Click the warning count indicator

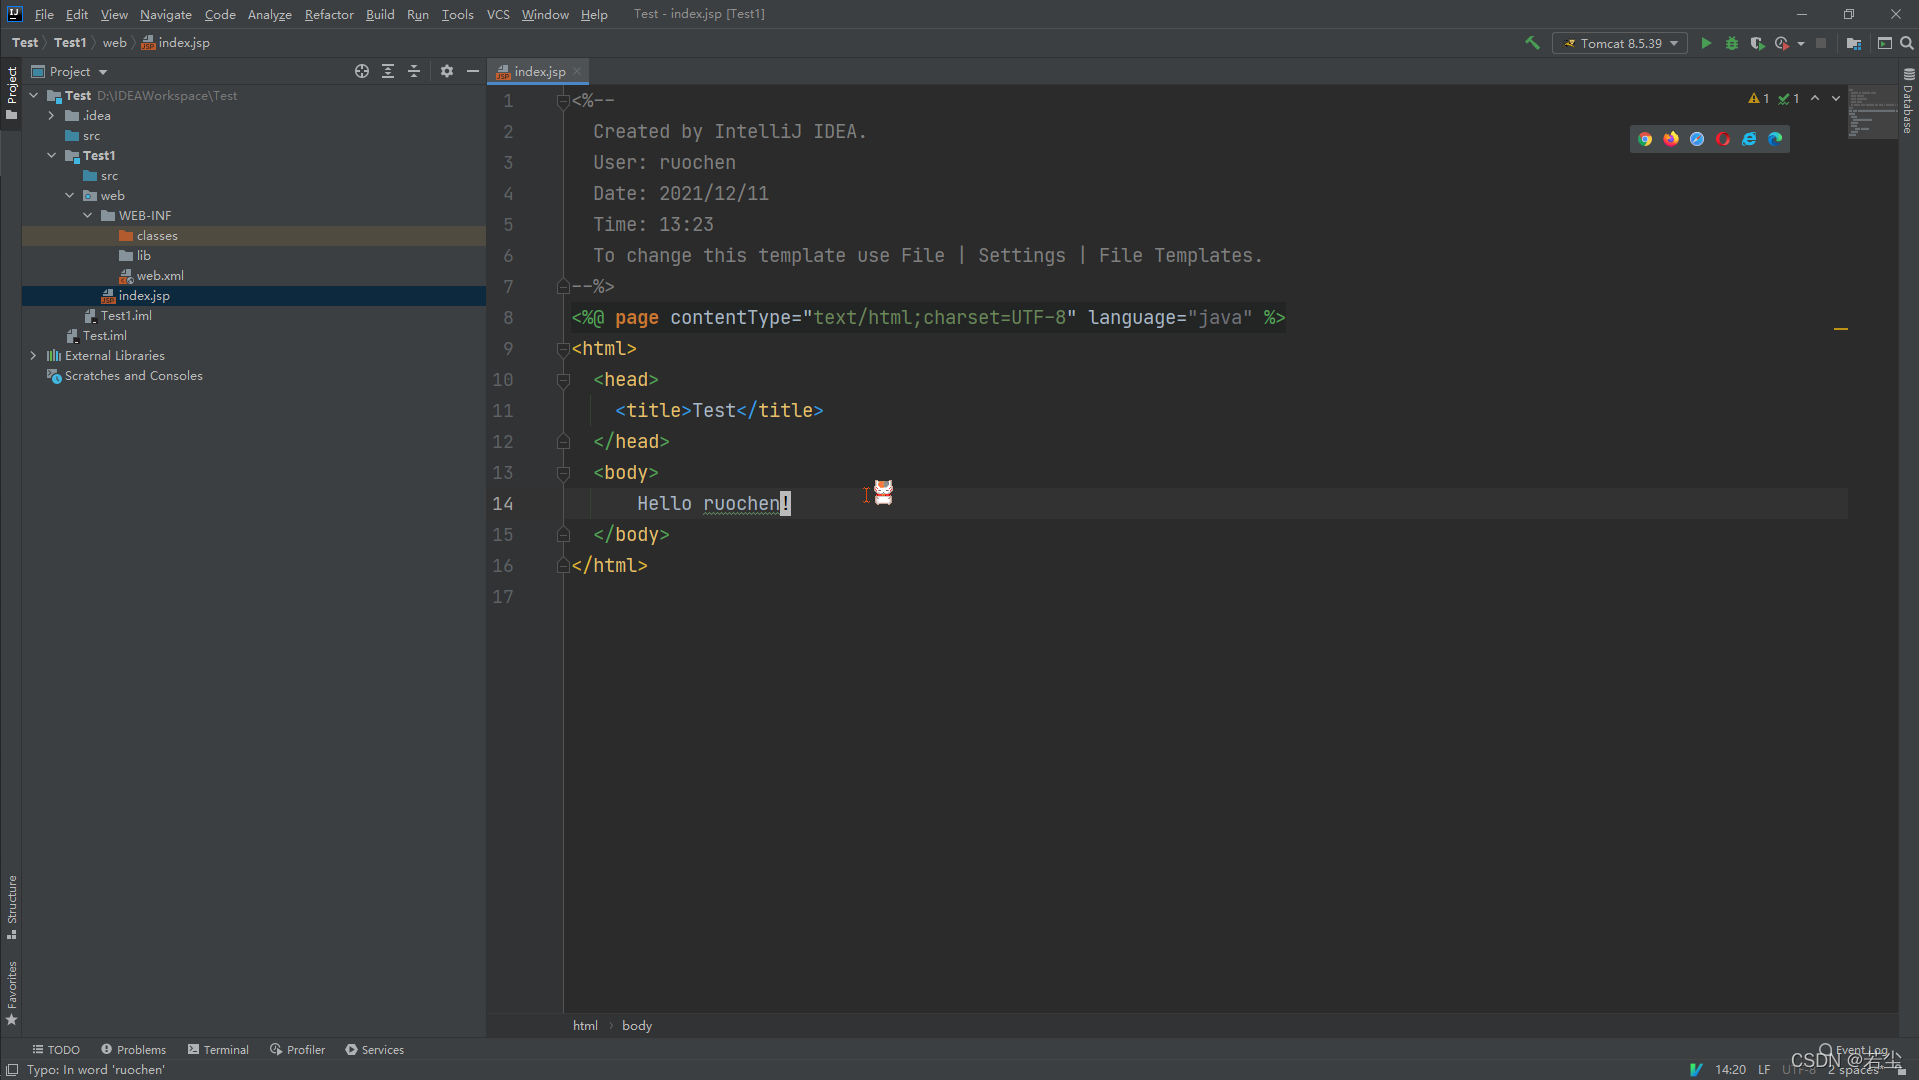coord(1759,98)
